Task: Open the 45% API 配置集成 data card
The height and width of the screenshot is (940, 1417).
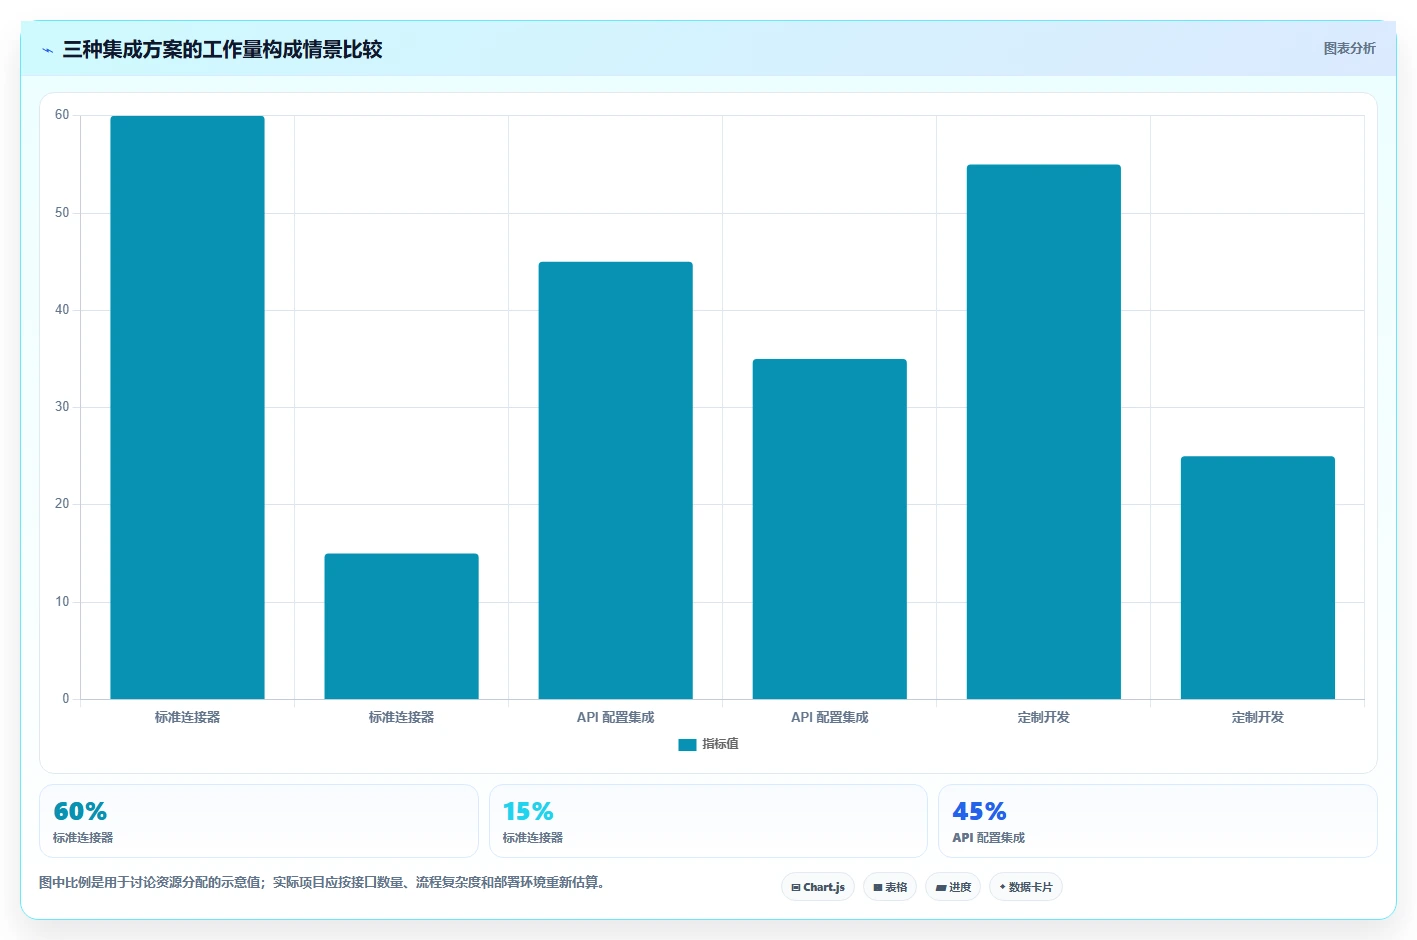Action: [x=1158, y=821]
